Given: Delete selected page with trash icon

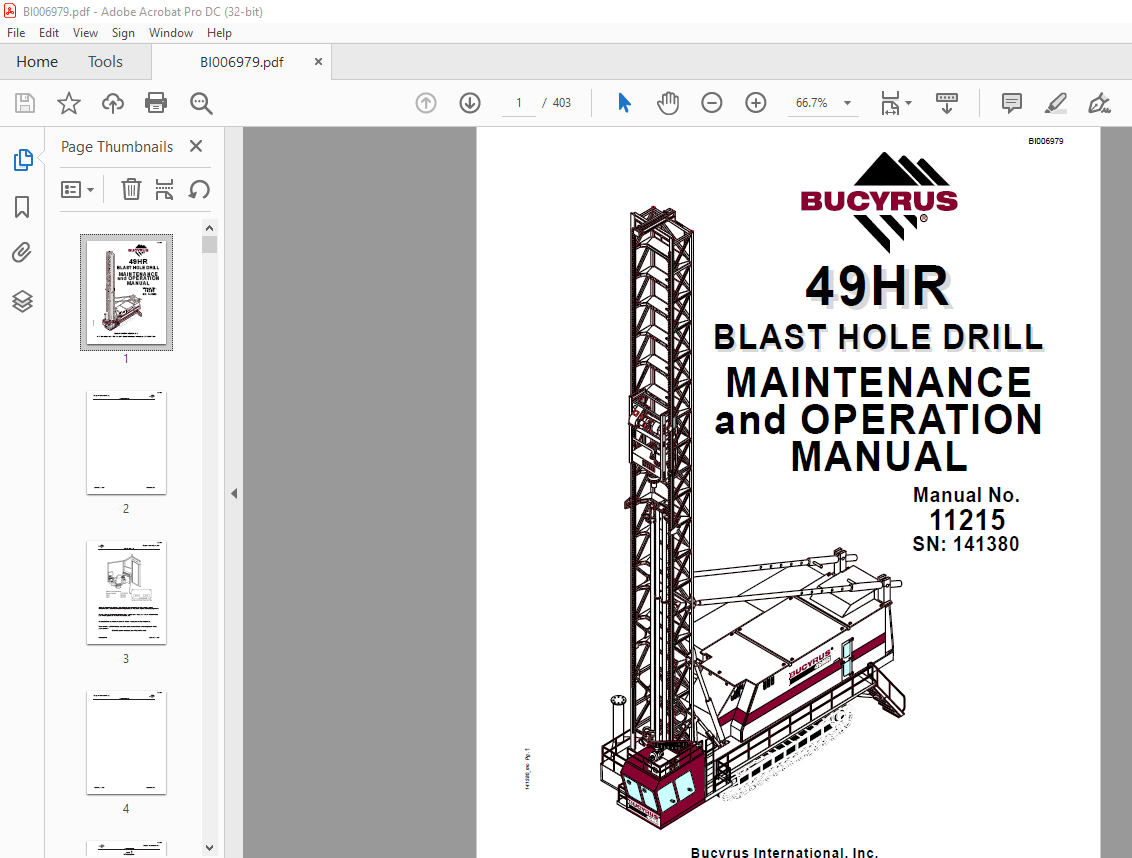Looking at the screenshot, I should click(x=131, y=189).
